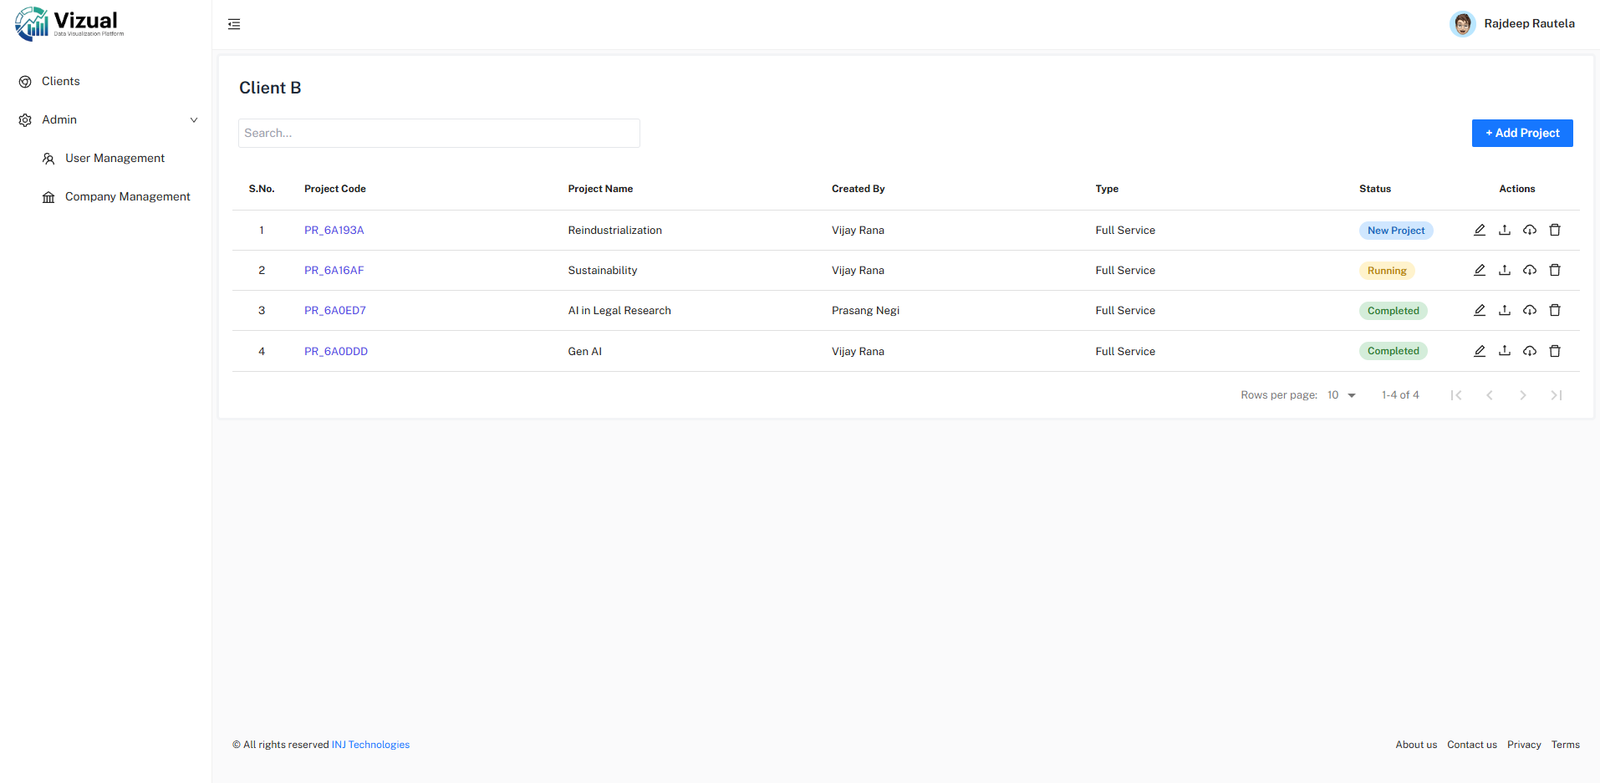Click the project Search field
The height and width of the screenshot is (783, 1600).
[x=439, y=133]
